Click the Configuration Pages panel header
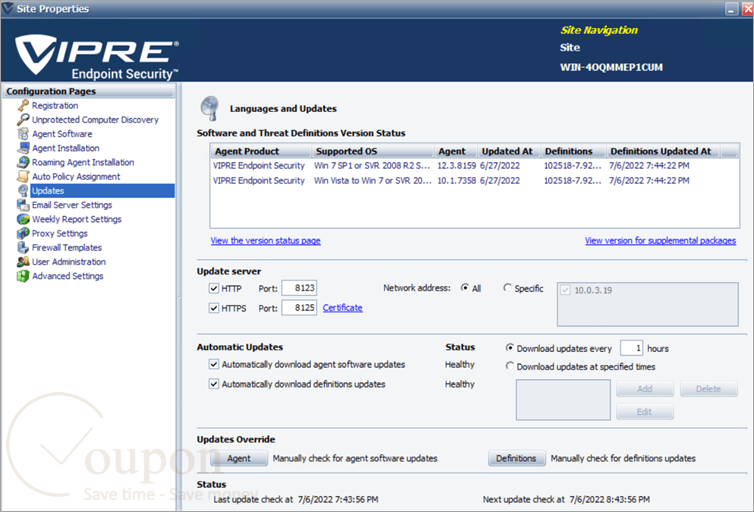The width and height of the screenshot is (754, 512). coord(89,91)
